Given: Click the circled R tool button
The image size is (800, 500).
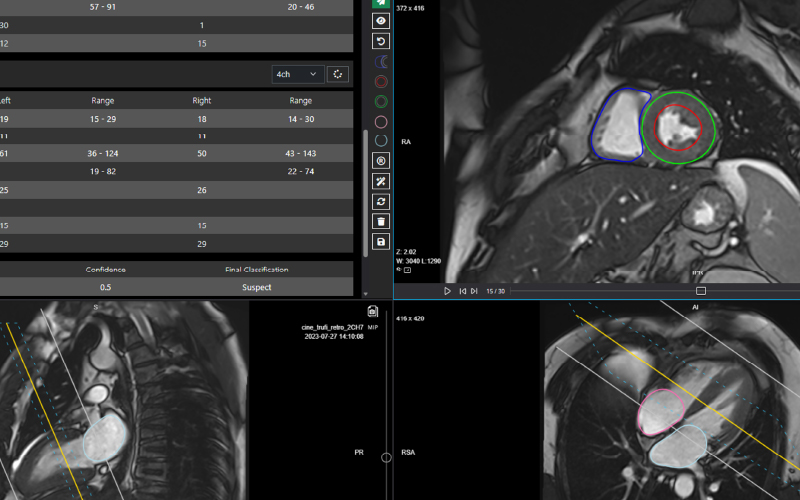Looking at the screenshot, I should [x=381, y=161].
